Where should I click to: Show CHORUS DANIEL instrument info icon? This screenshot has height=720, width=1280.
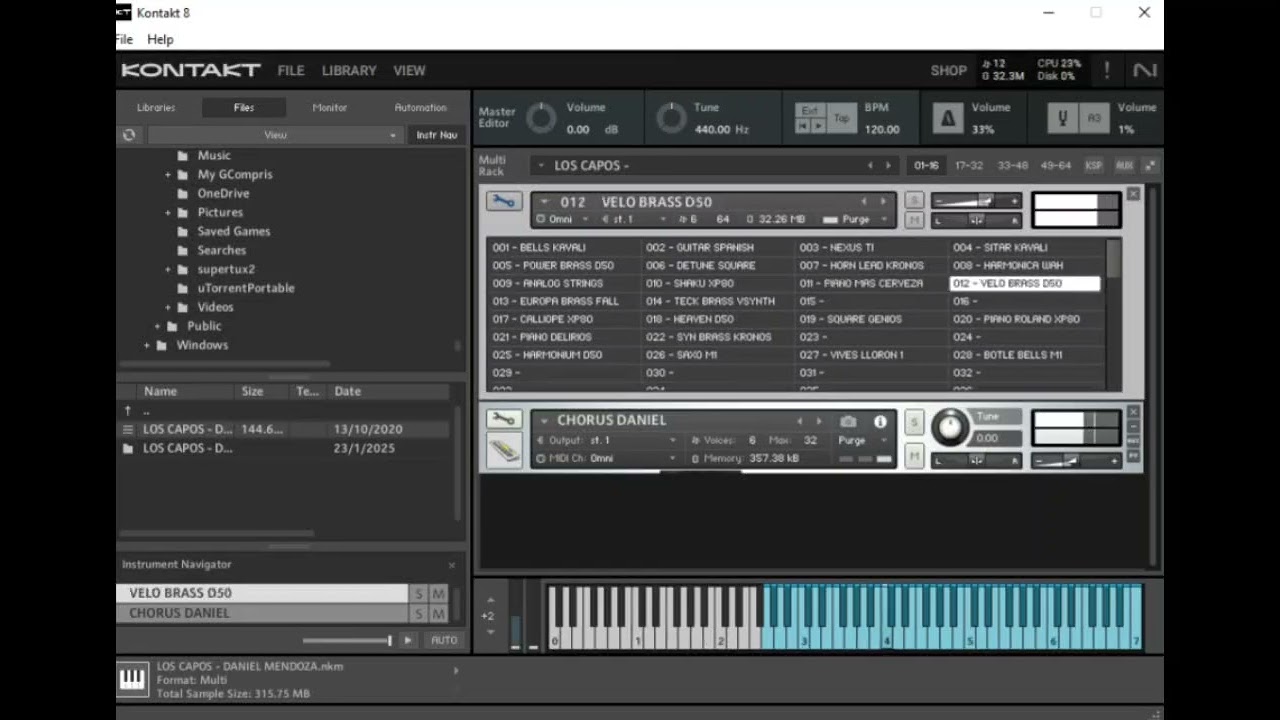click(880, 422)
